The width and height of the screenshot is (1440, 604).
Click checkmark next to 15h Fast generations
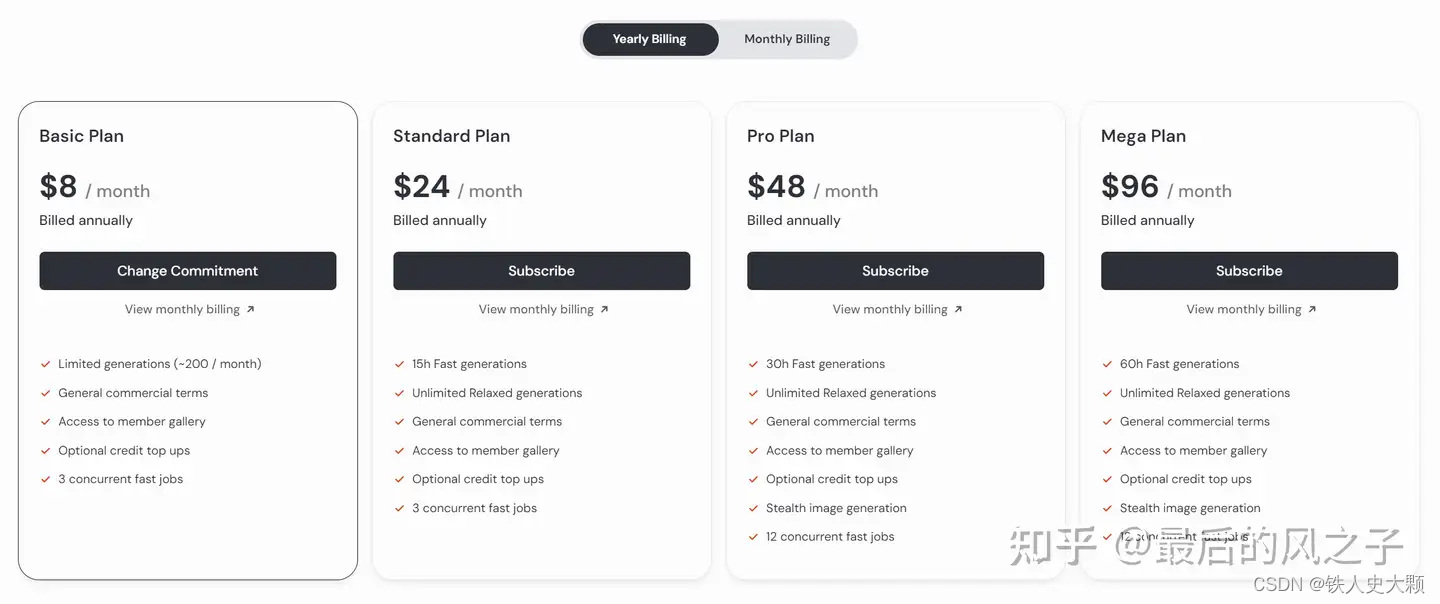[x=399, y=364]
